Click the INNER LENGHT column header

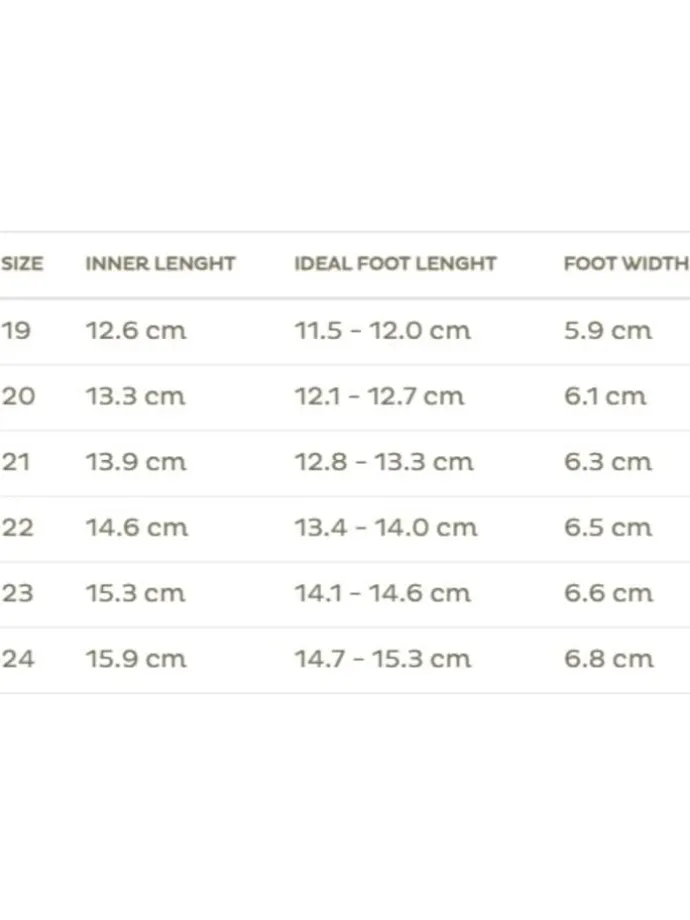(x=160, y=264)
